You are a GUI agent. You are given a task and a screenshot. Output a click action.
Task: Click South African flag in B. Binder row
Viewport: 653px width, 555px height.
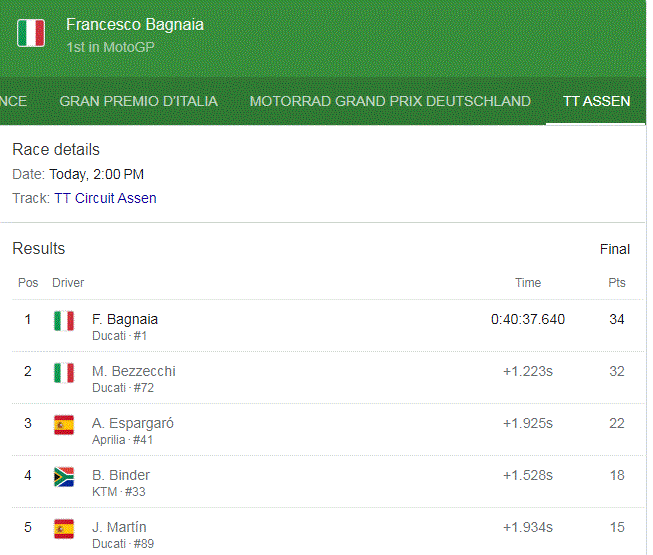tap(64, 477)
